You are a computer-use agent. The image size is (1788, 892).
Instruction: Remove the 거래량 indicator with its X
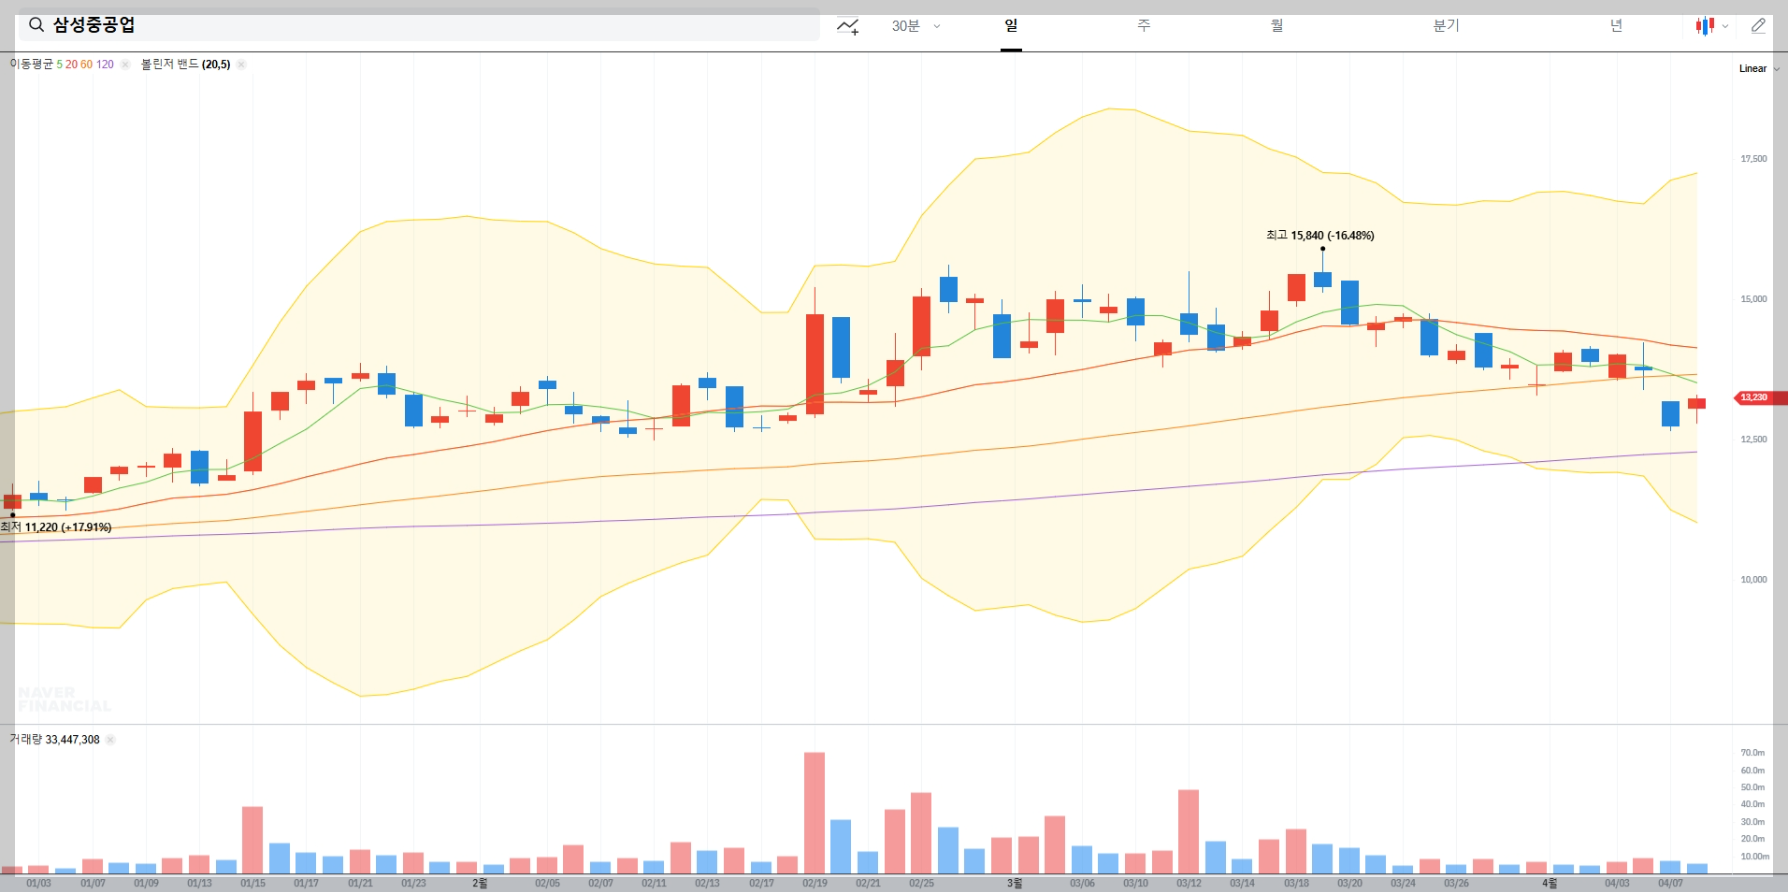pyautogui.click(x=110, y=740)
